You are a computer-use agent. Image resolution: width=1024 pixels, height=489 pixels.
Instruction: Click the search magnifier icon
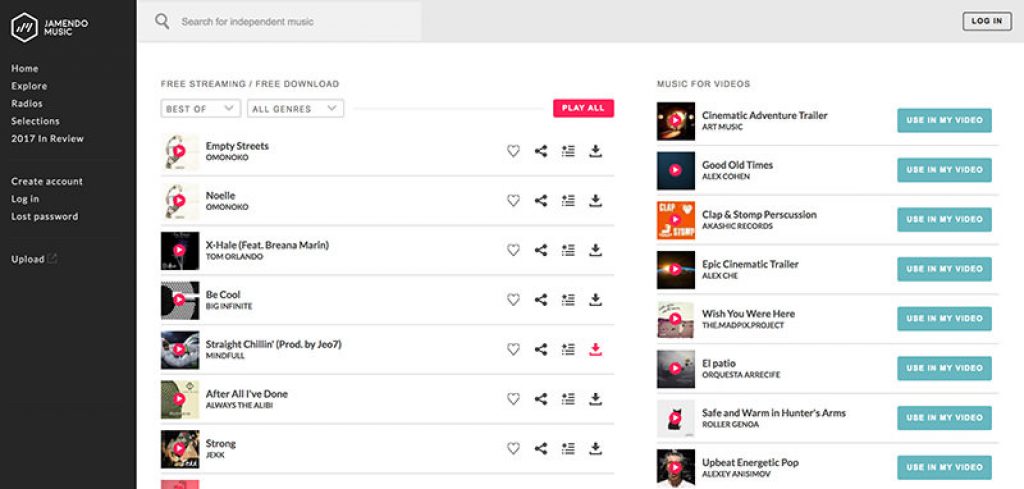coord(162,21)
